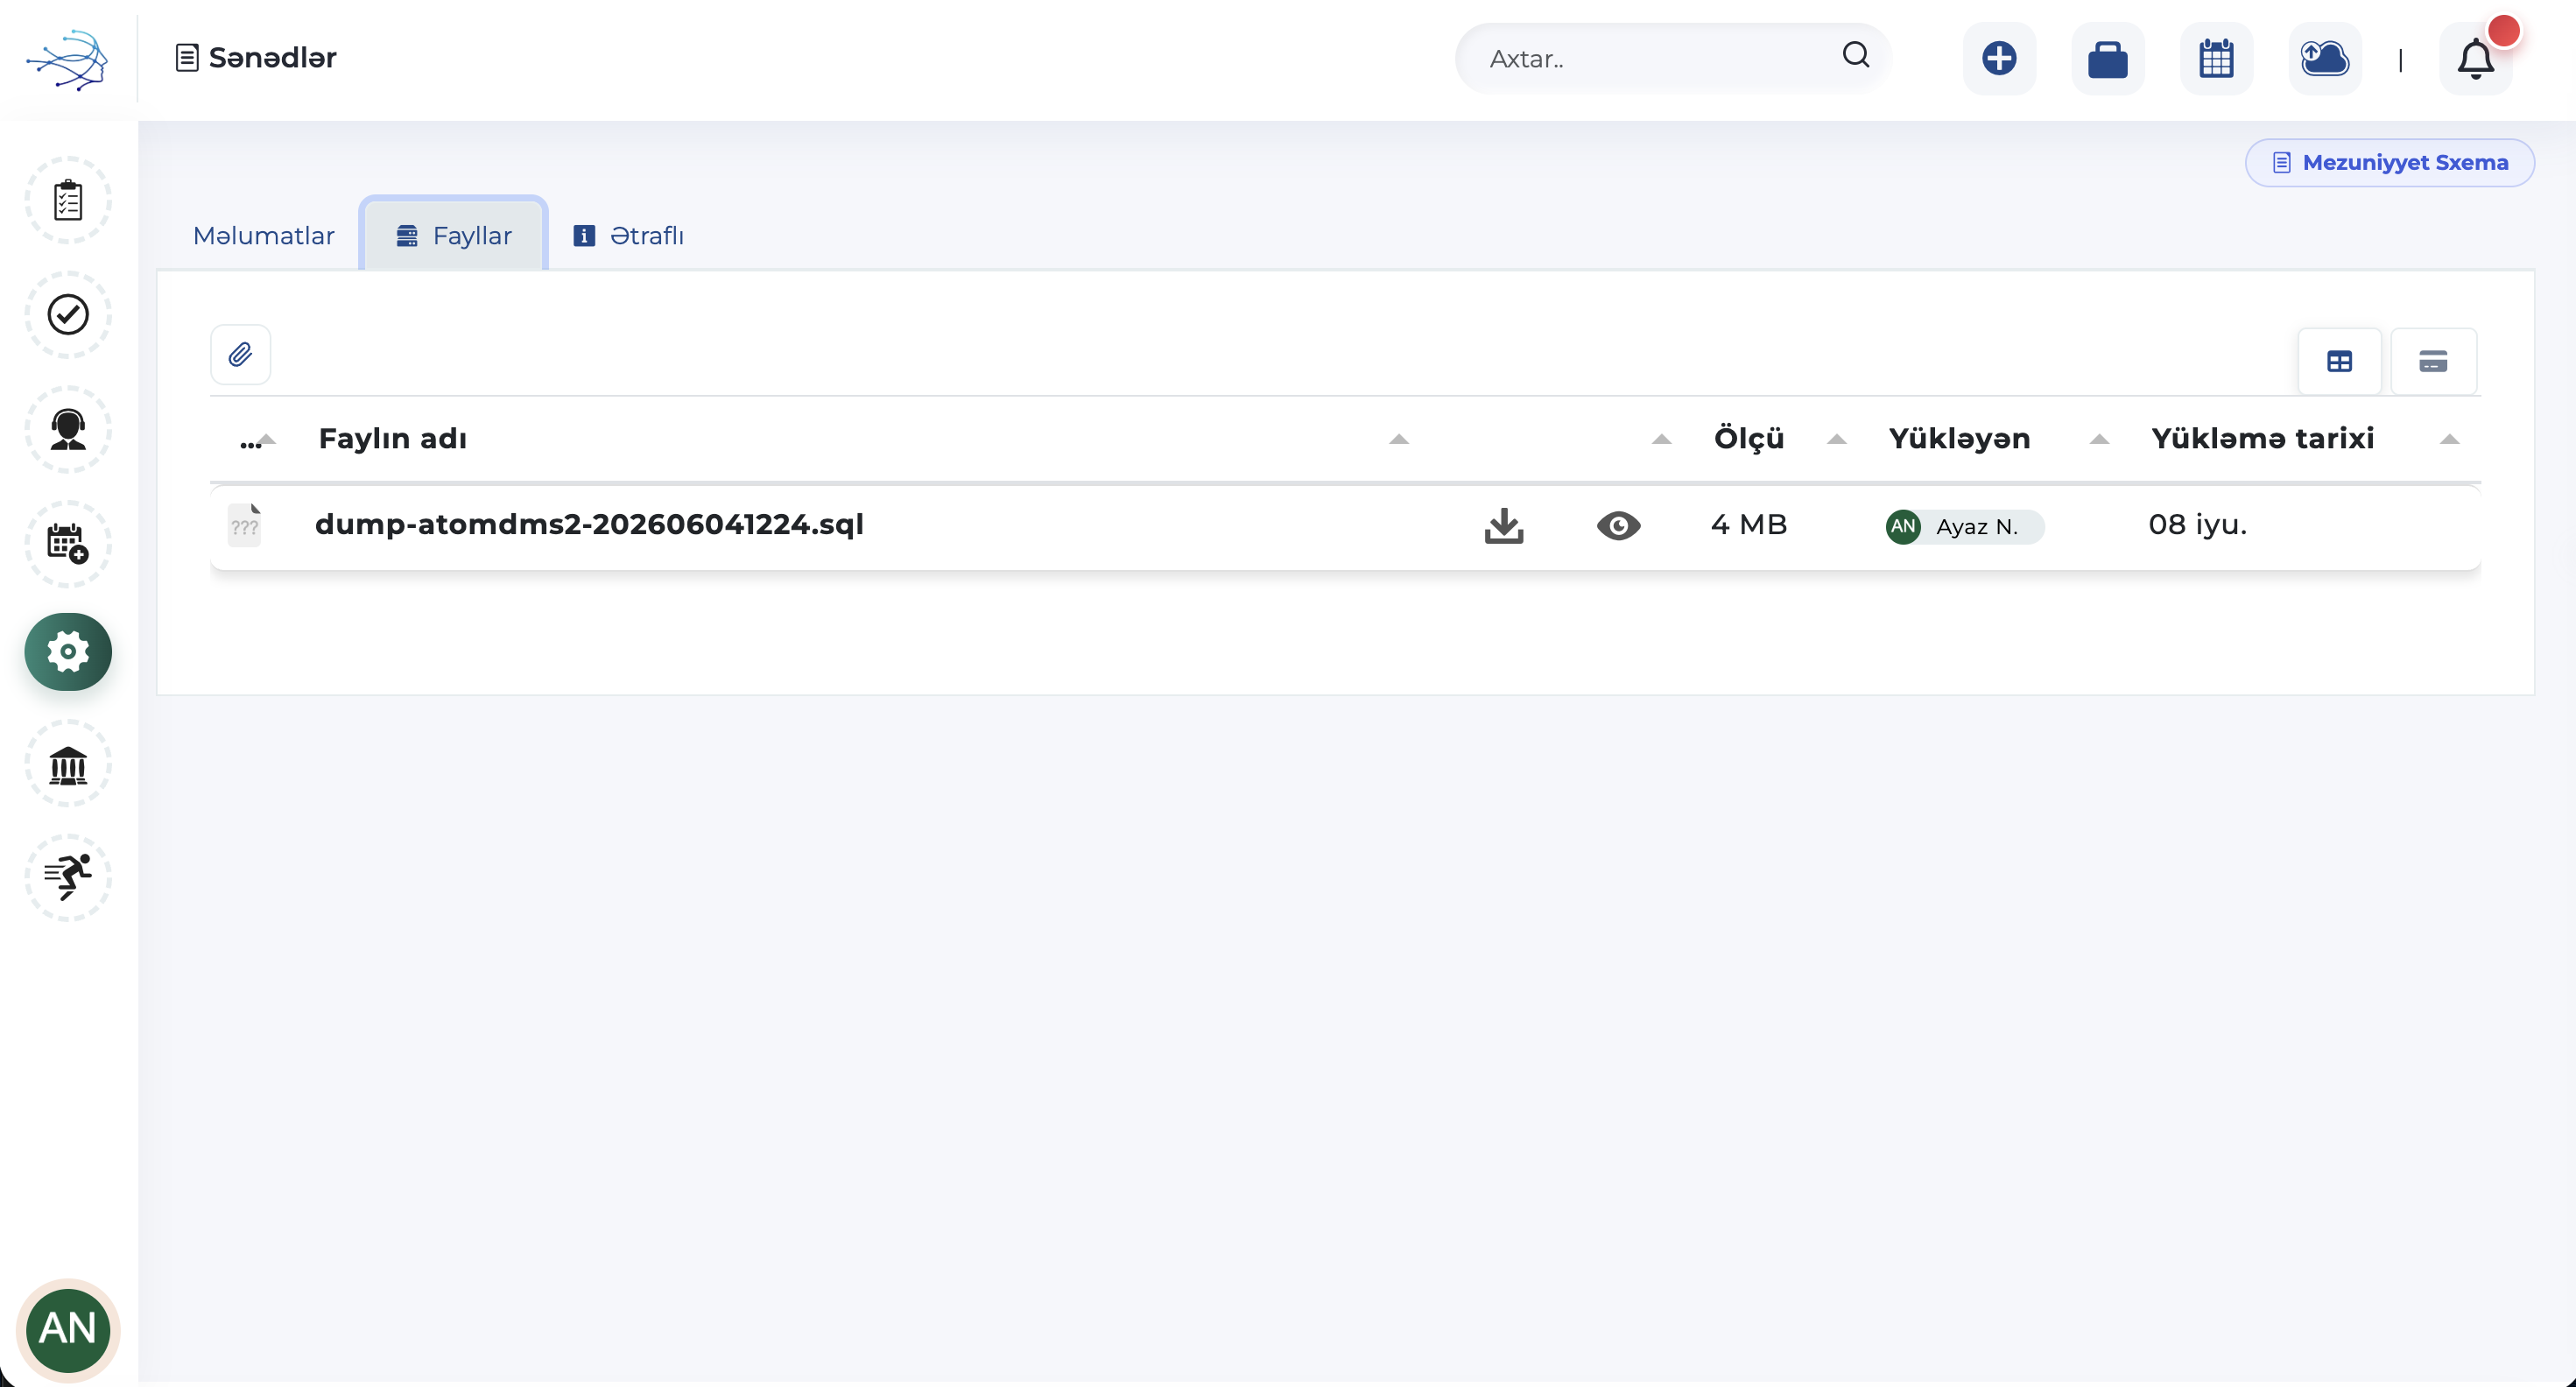Open the briefcase icon in header
The width and height of the screenshot is (2576, 1387).
tap(2107, 58)
